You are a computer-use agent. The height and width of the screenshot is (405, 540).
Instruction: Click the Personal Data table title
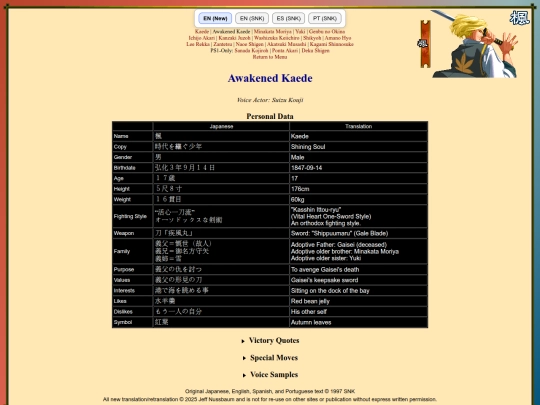270,116
